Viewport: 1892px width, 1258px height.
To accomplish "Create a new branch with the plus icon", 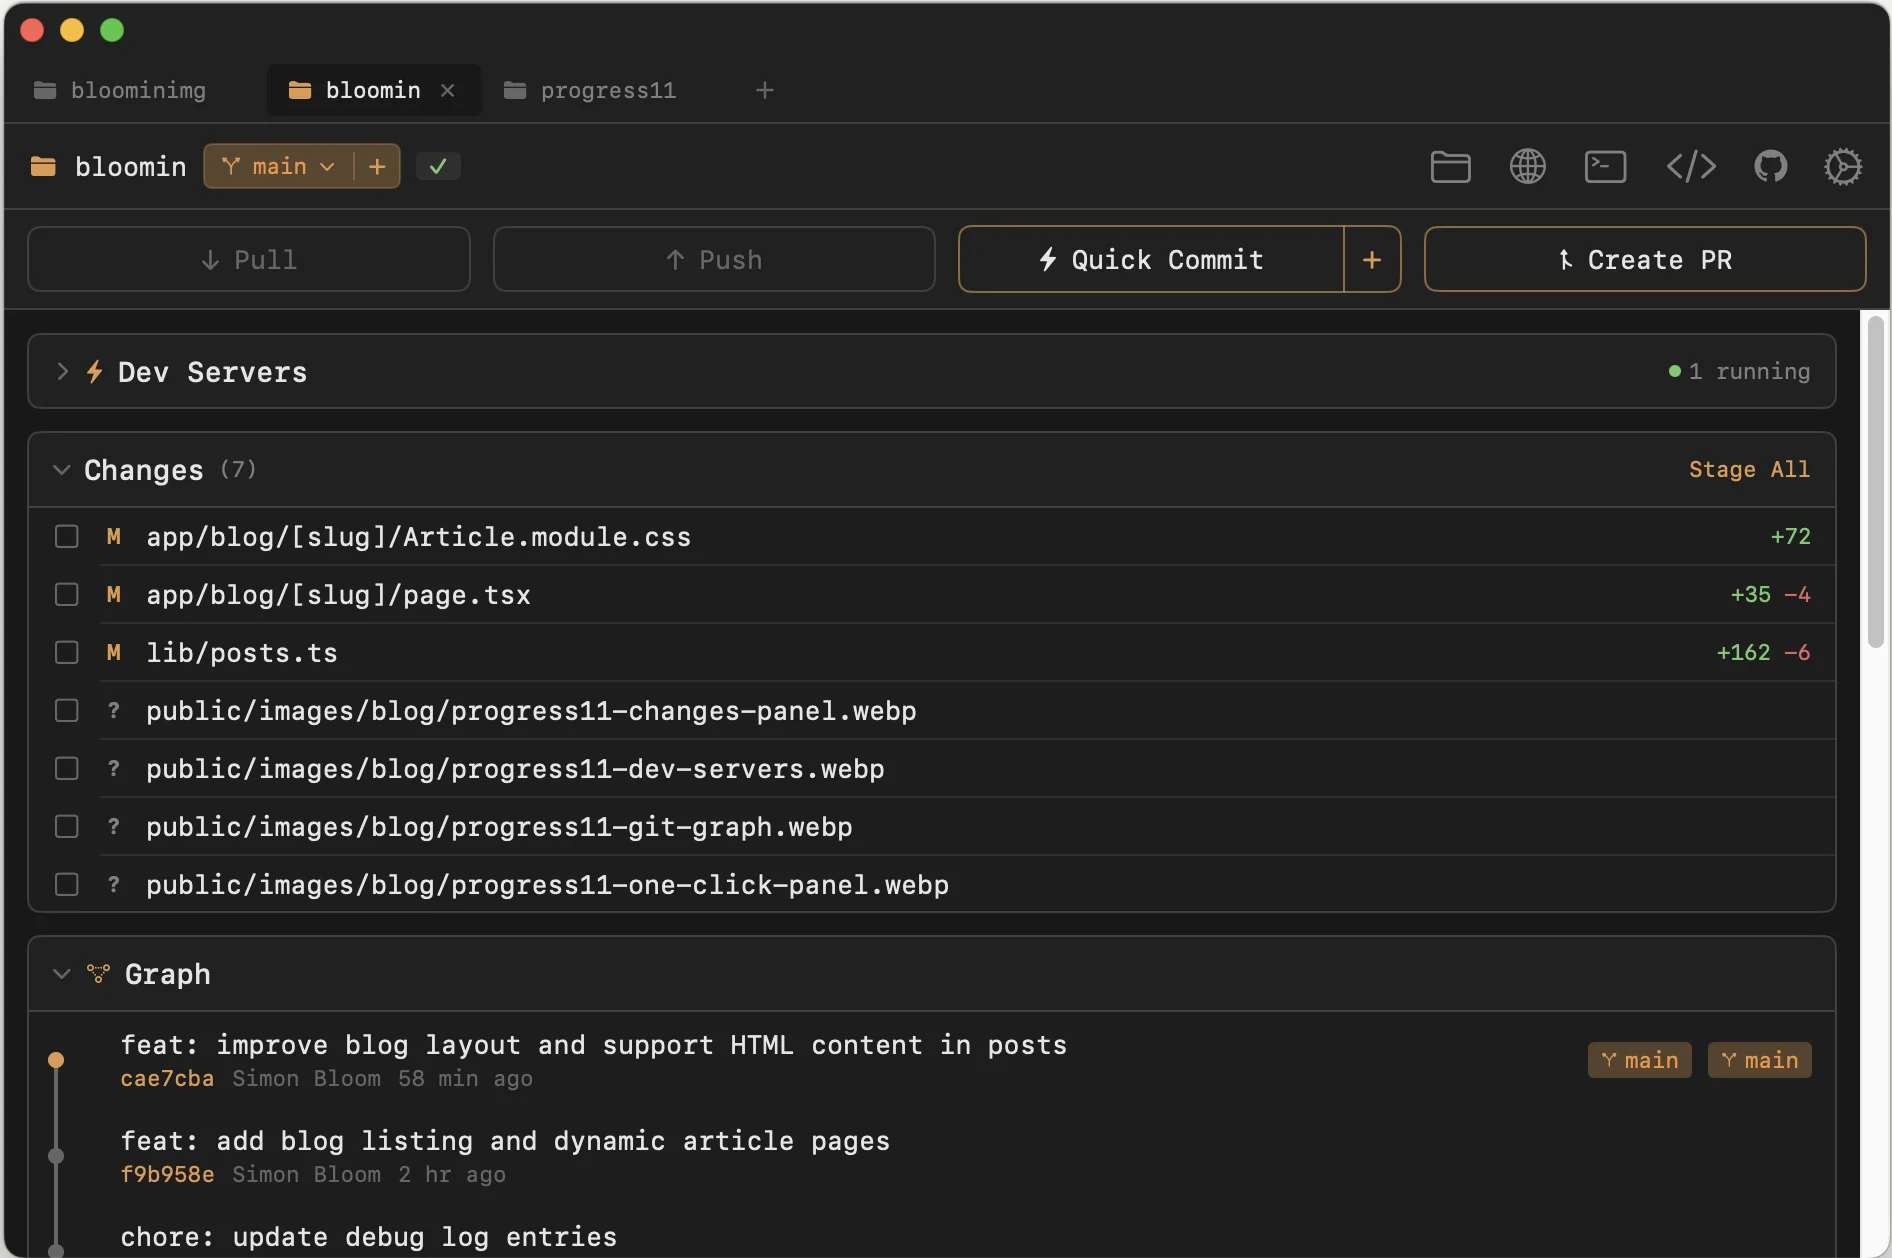I will 377,165.
